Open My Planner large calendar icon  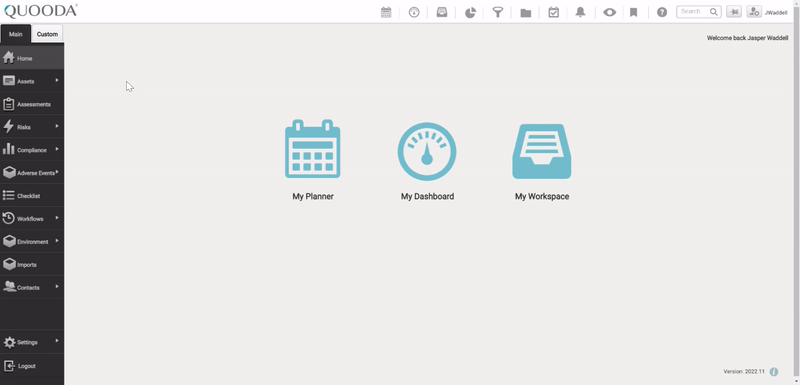click(313, 149)
